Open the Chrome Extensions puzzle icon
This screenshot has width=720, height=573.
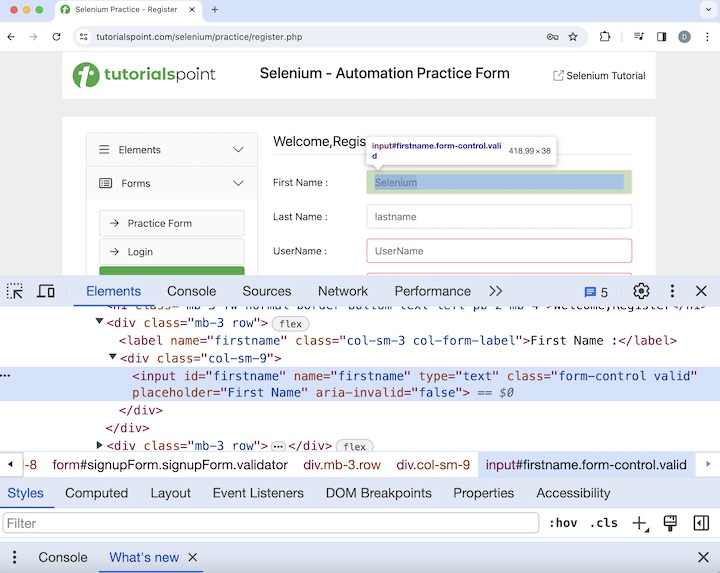pos(605,37)
